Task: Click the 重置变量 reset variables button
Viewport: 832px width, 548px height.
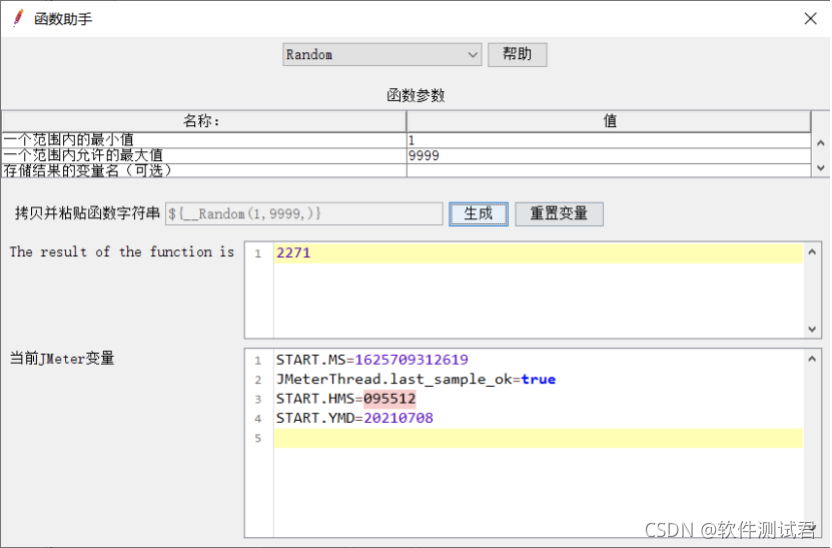Action: [559, 214]
